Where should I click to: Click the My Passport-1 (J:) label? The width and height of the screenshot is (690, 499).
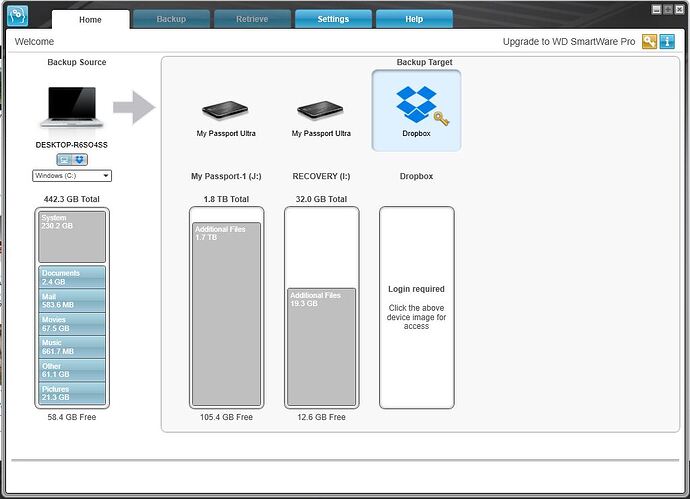point(226,176)
